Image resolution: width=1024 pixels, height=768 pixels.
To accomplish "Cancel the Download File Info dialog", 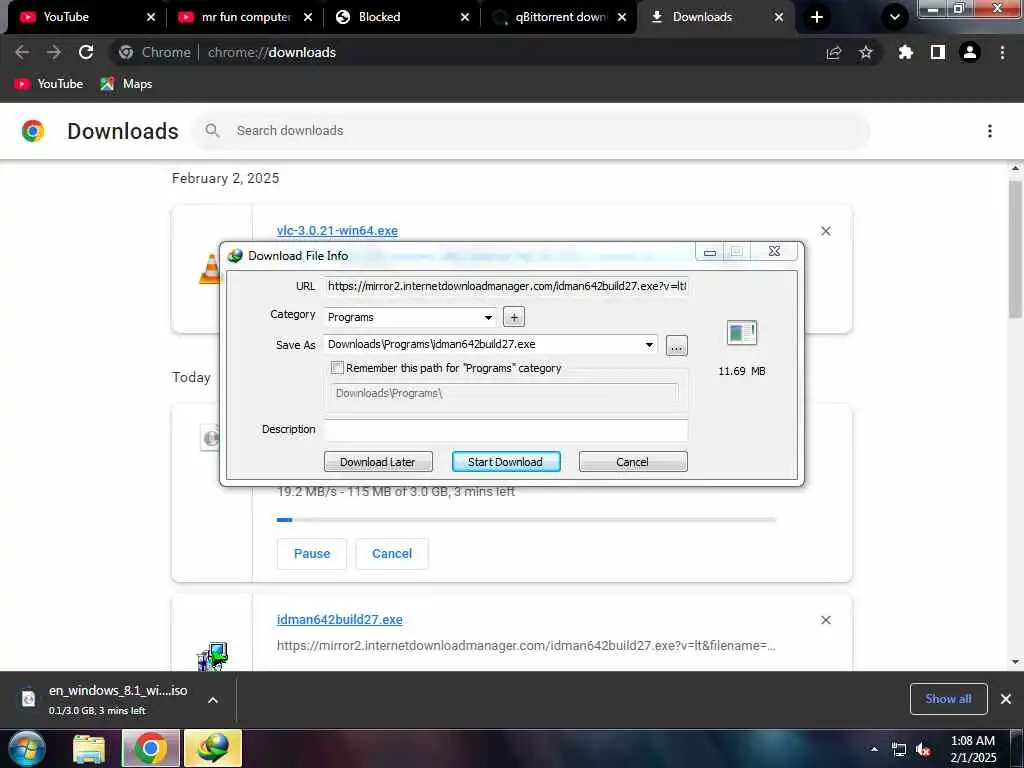I will click(x=633, y=462).
